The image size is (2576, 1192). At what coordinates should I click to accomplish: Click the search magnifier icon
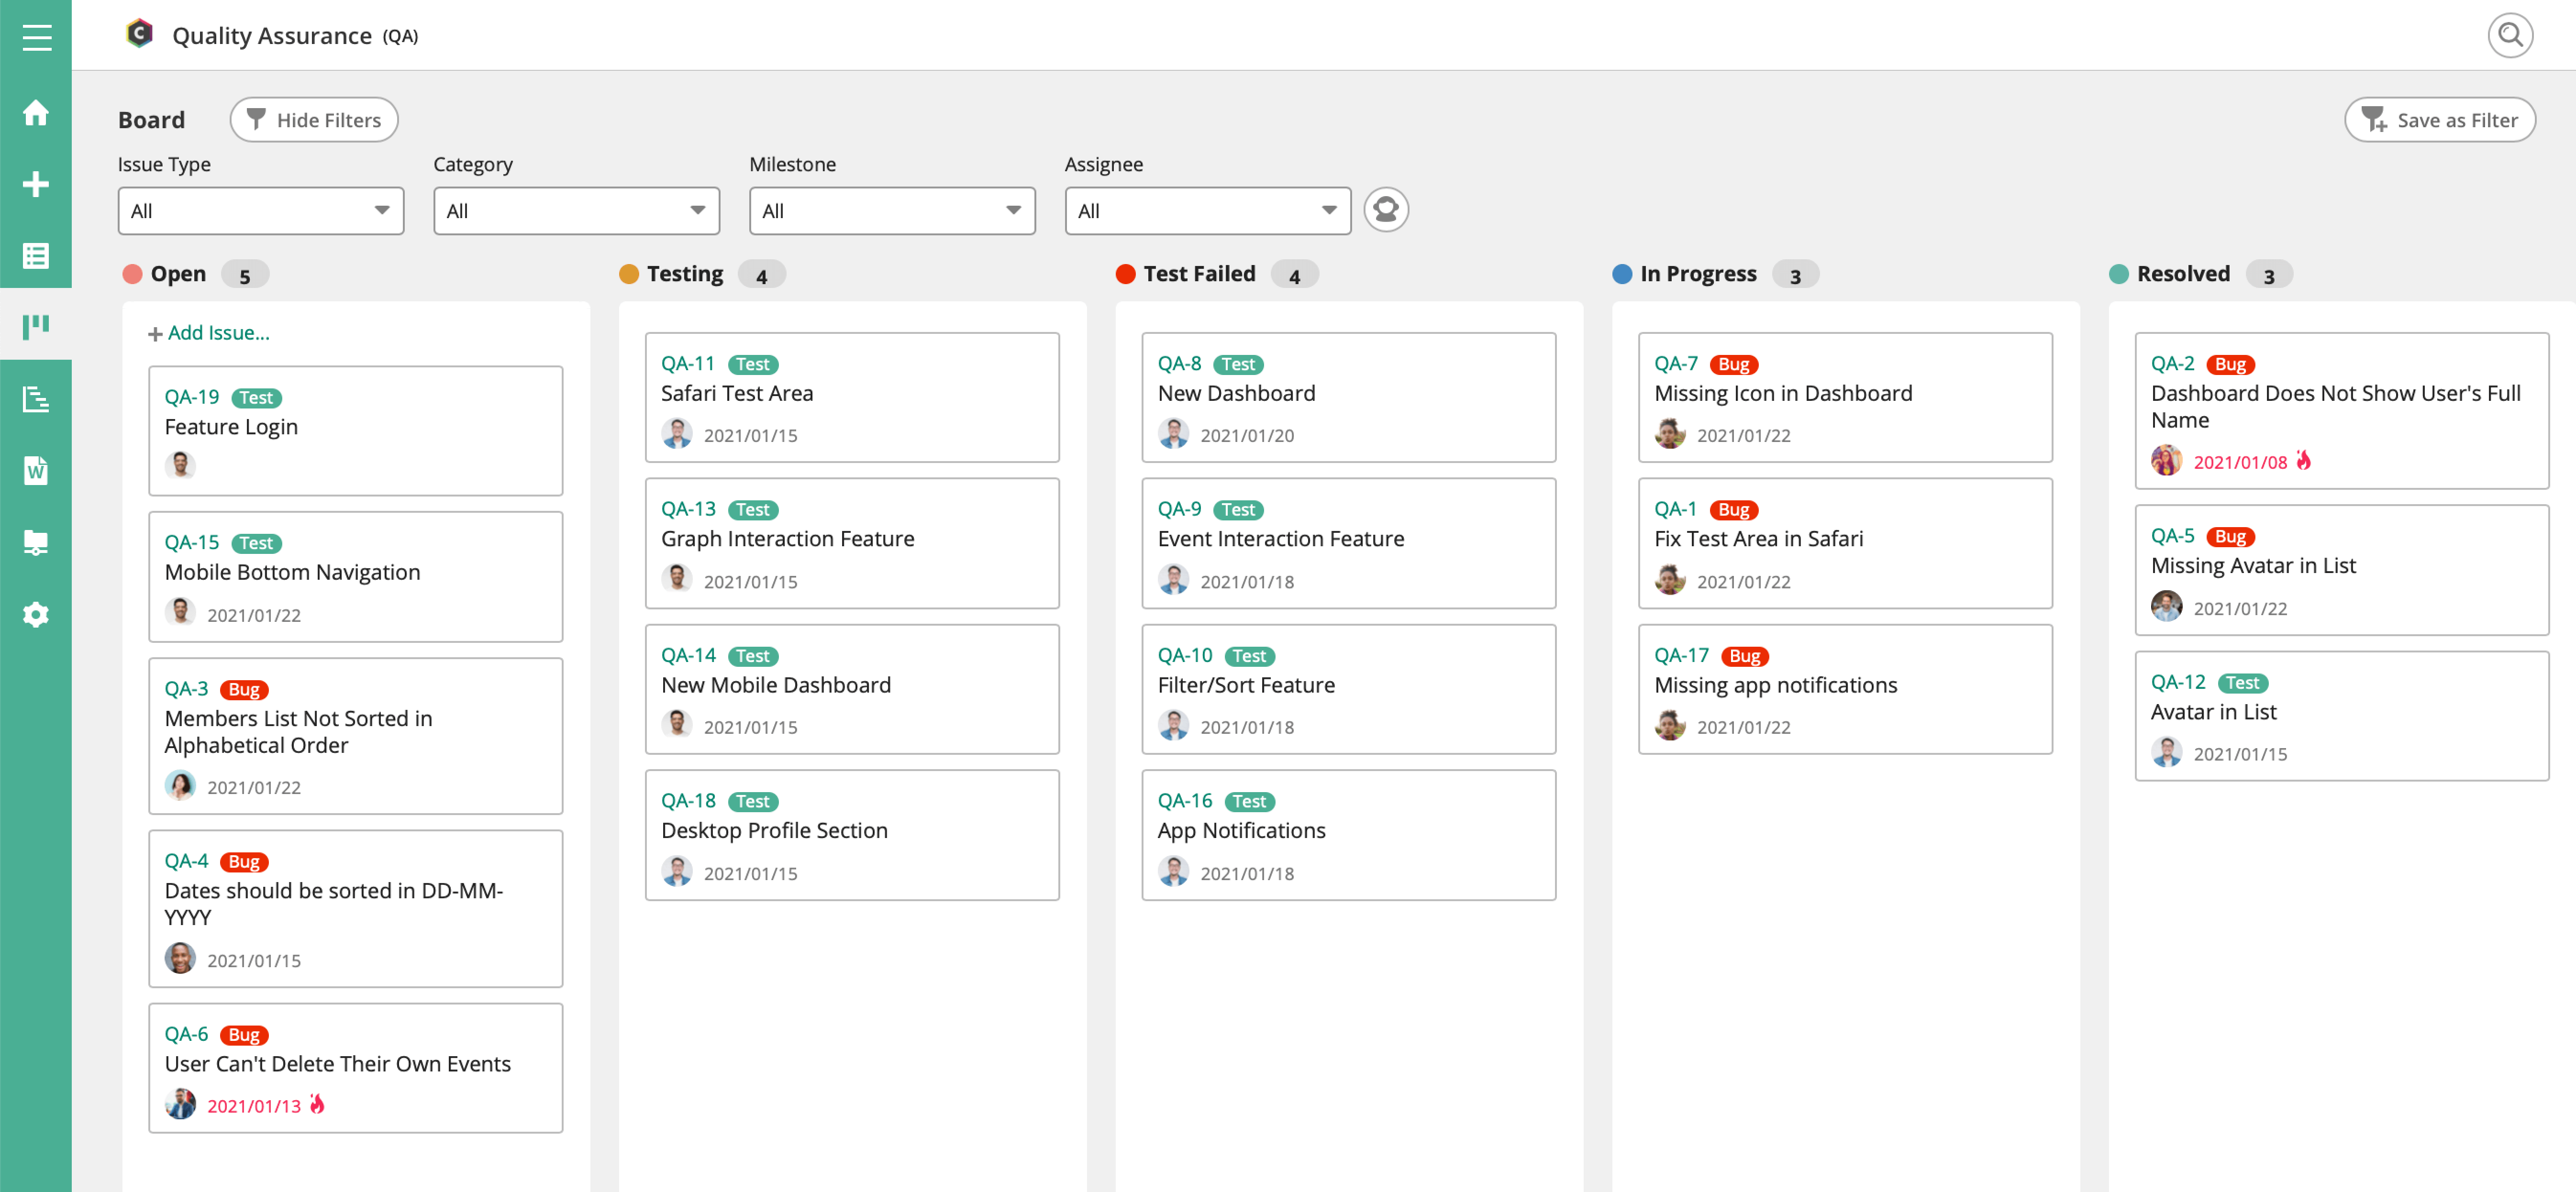tap(2509, 36)
